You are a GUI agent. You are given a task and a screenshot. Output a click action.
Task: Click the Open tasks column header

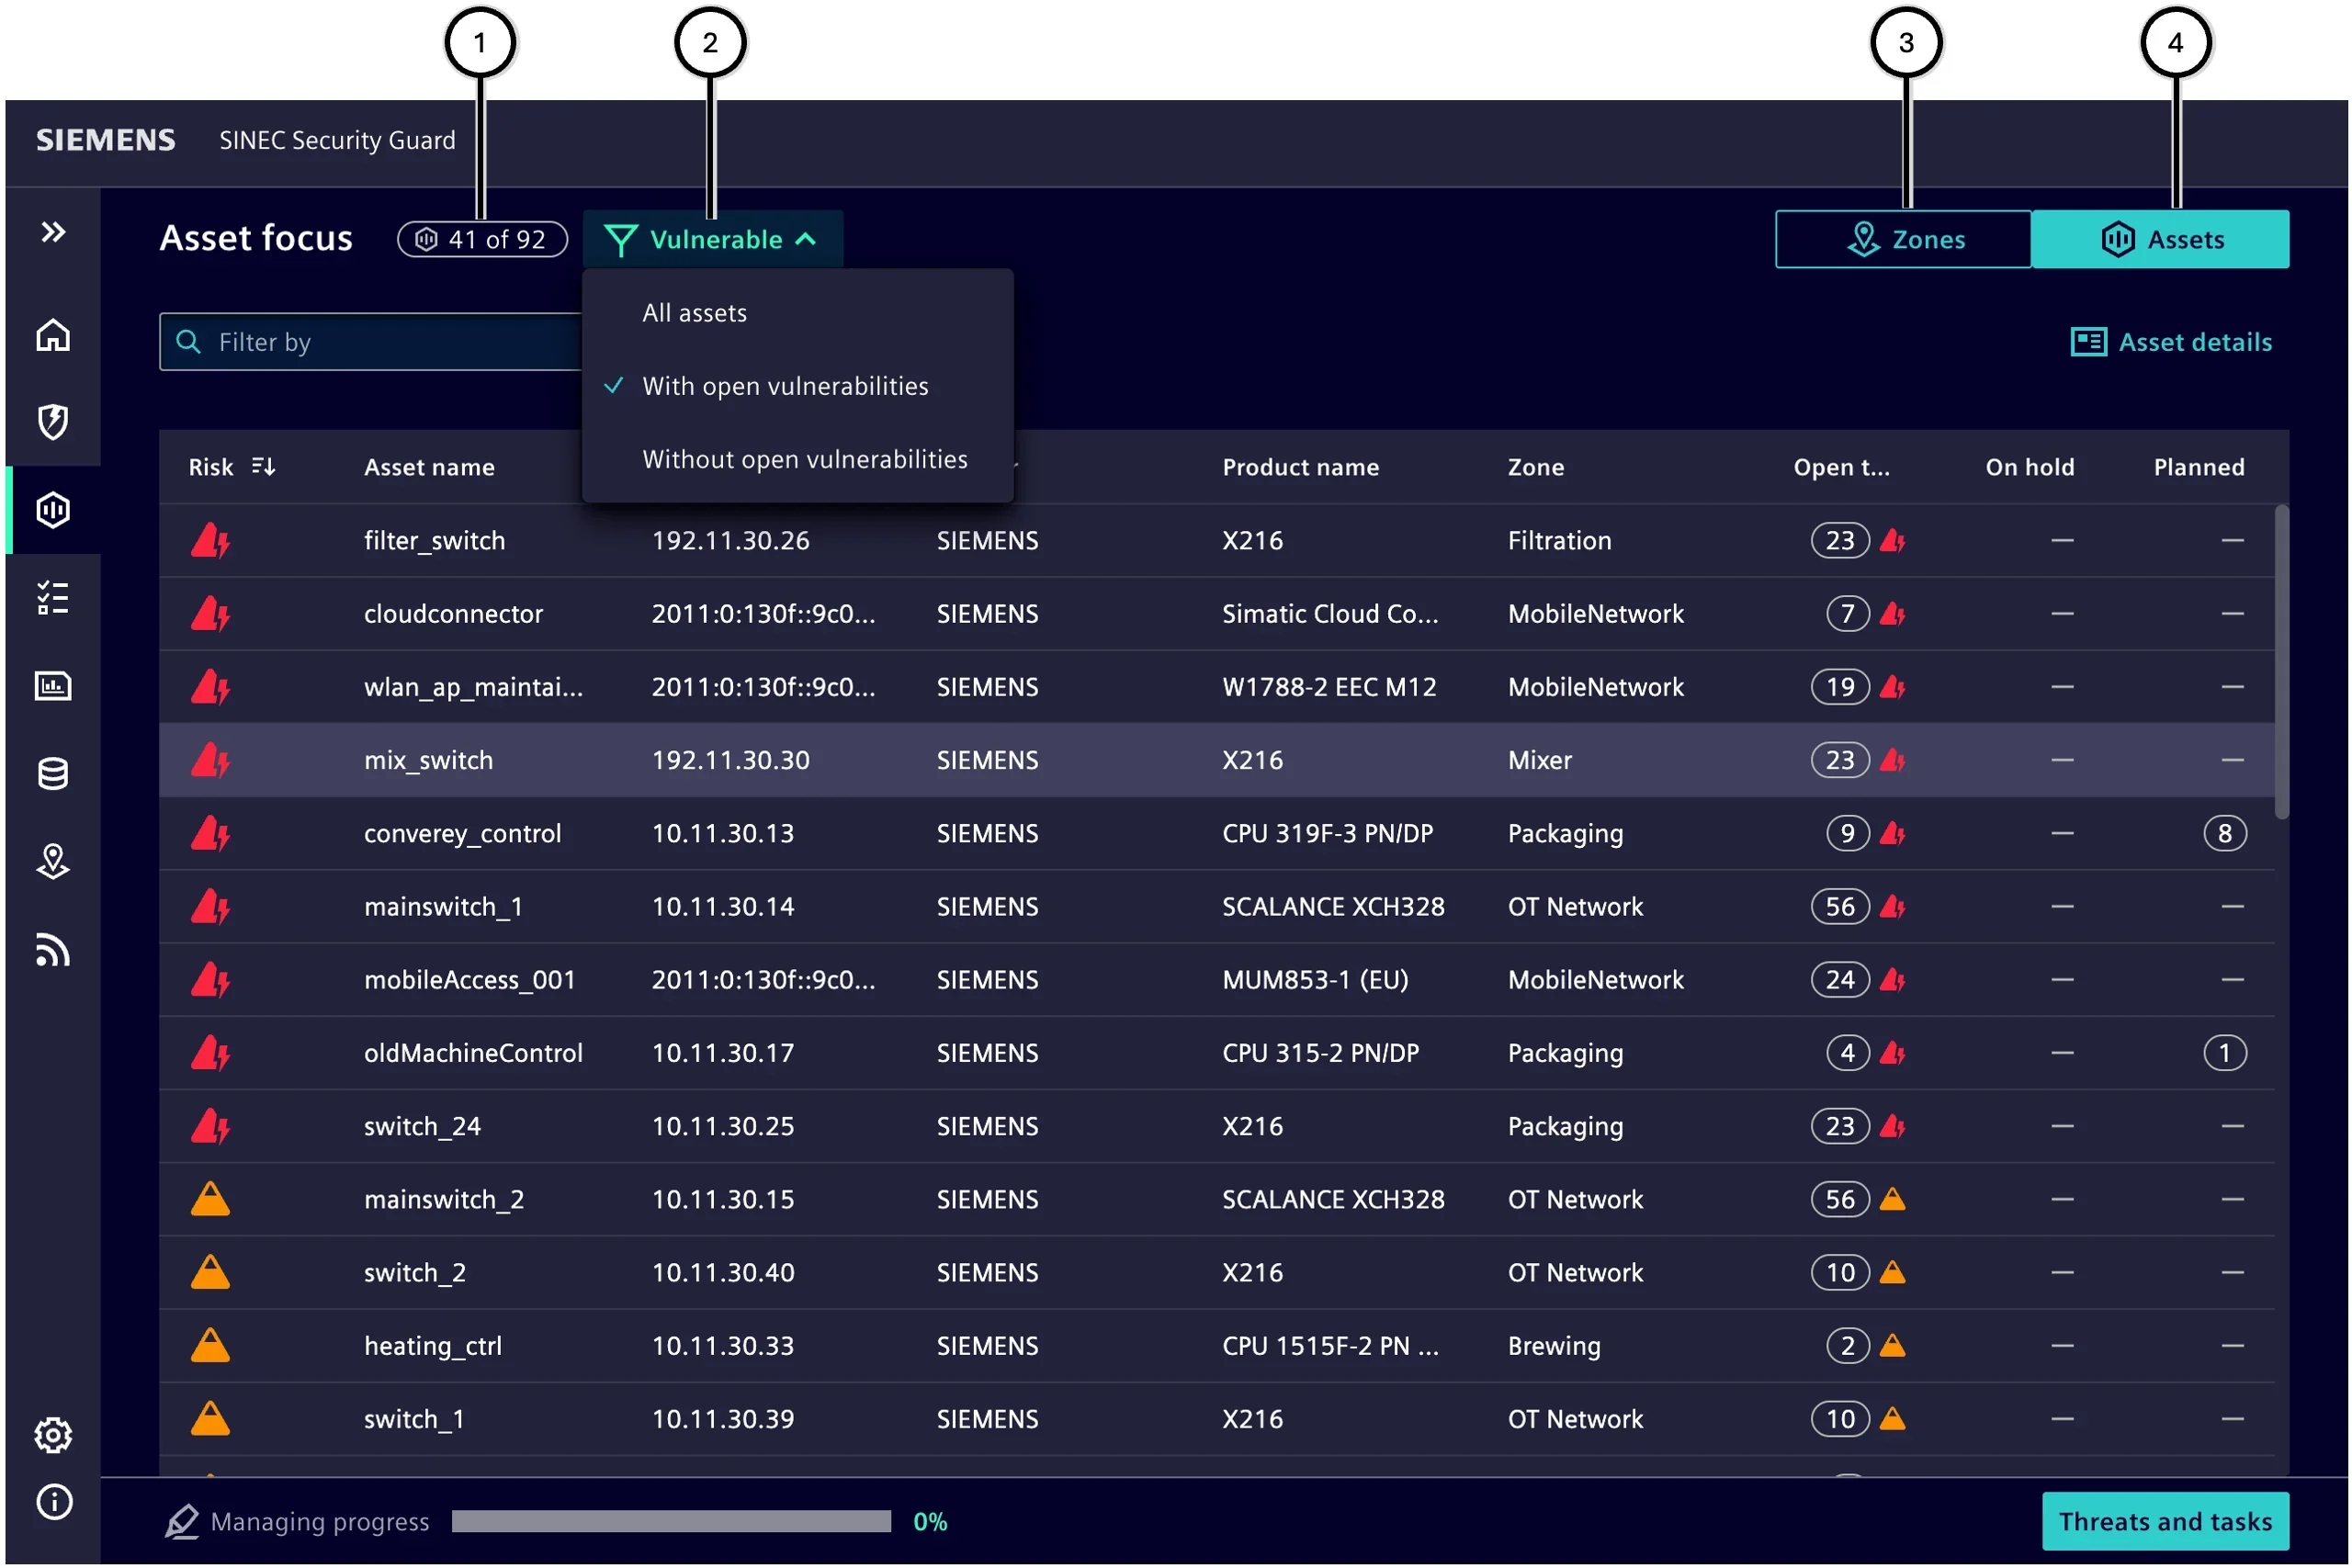pyautogui.click(x=1841, y=467)
